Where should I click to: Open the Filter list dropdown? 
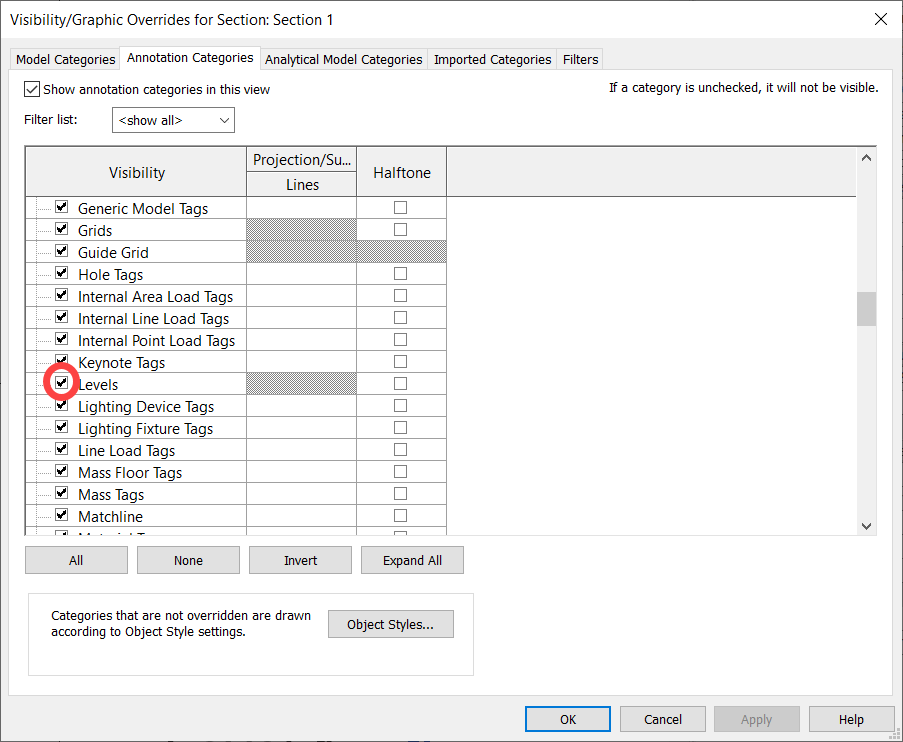click(x=173, y=120)
